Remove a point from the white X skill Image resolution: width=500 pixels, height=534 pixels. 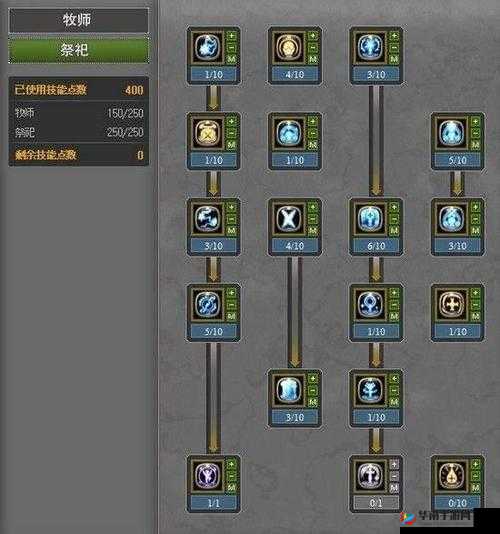click(x=313, y=219)
